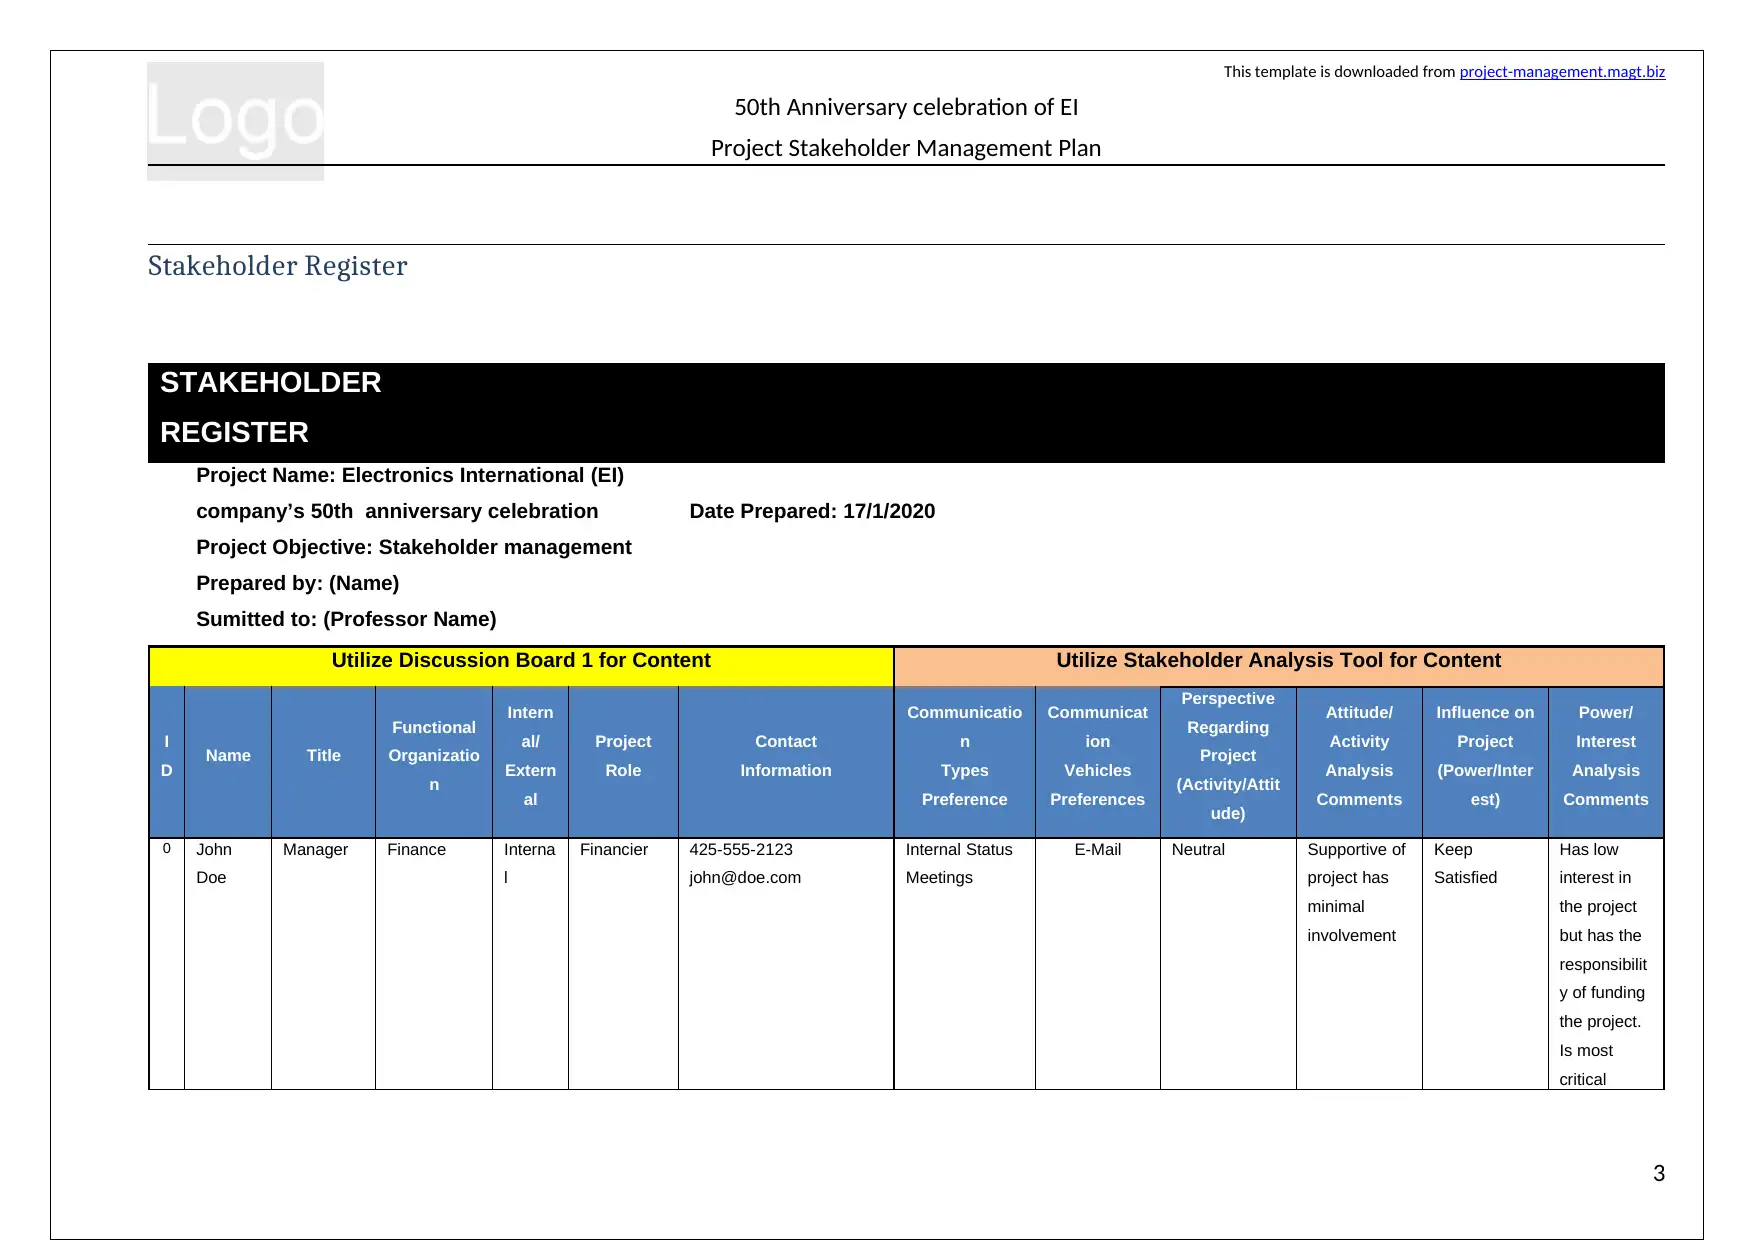Select Project Objective: Stakeholder management line
This screenshot has height=1241, width=1754.
[x=414, y=547]
